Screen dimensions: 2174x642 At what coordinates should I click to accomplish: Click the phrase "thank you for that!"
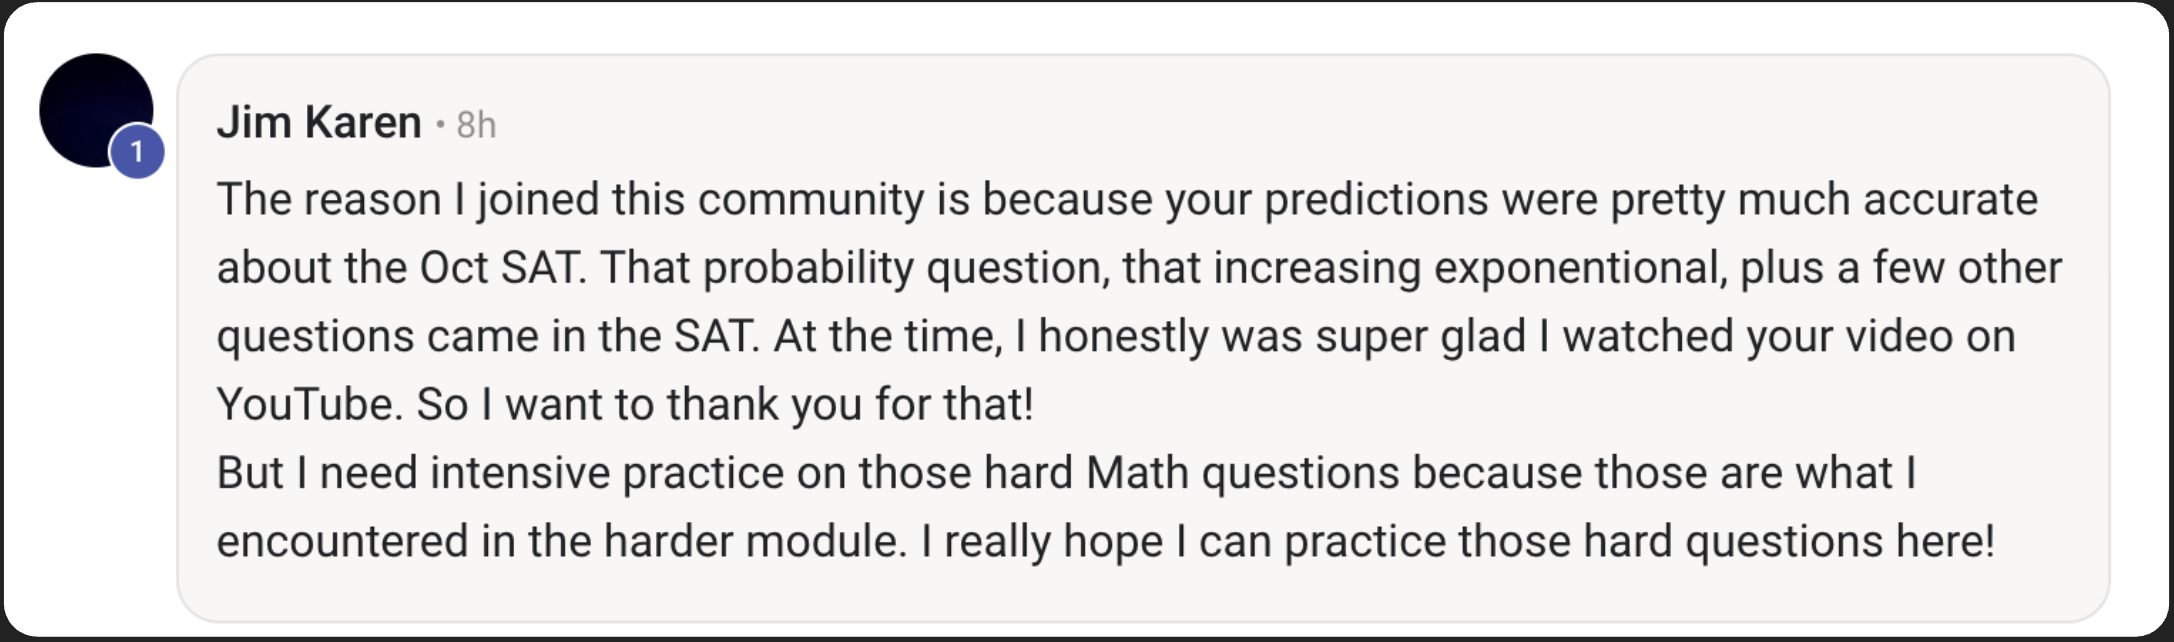point(850,405)
